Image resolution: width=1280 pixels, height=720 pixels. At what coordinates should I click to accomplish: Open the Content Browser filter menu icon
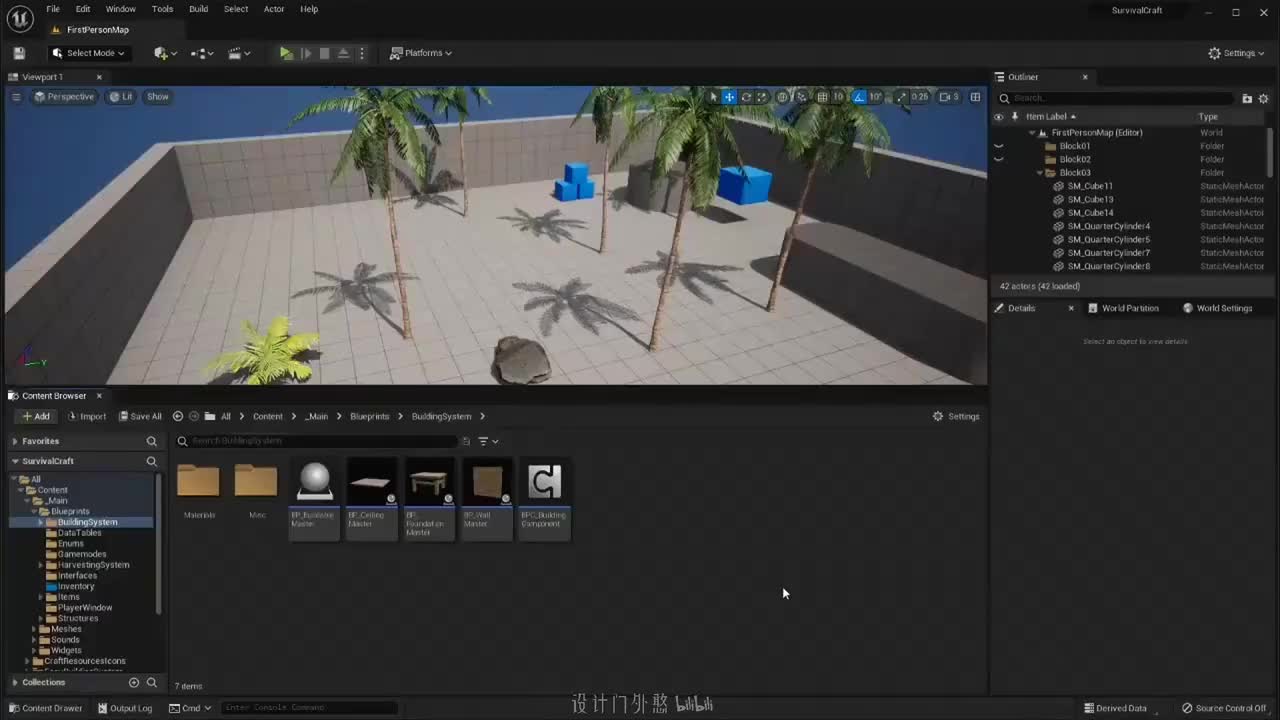[x=488, y=441]
